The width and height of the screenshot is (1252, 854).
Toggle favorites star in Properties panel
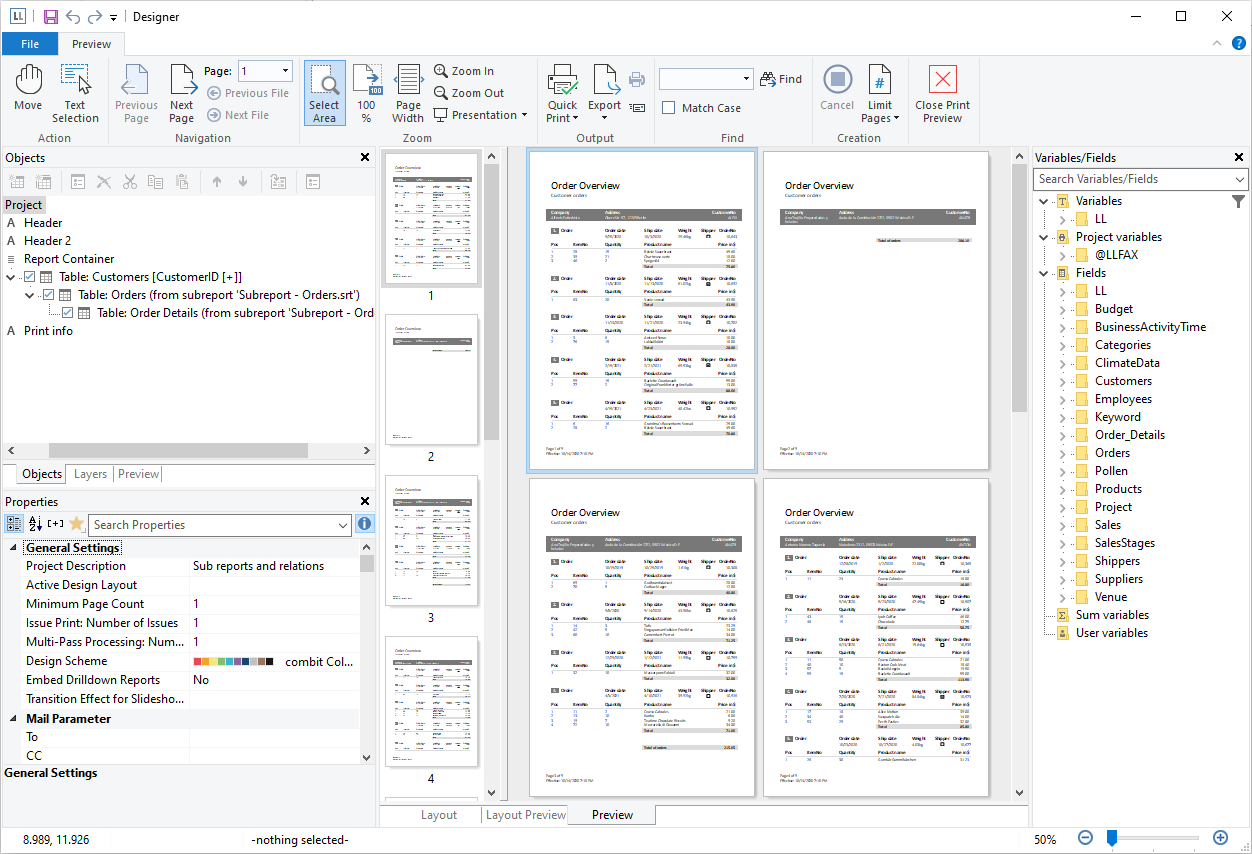[76, 524]
